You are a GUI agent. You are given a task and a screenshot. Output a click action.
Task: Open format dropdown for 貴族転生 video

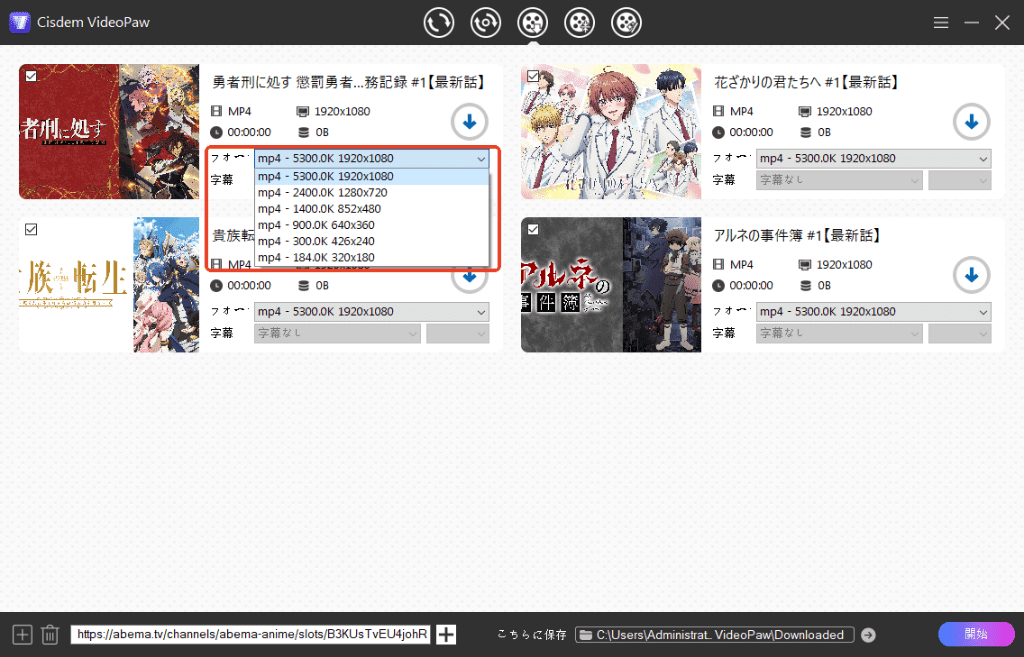(x=372, y=312)
